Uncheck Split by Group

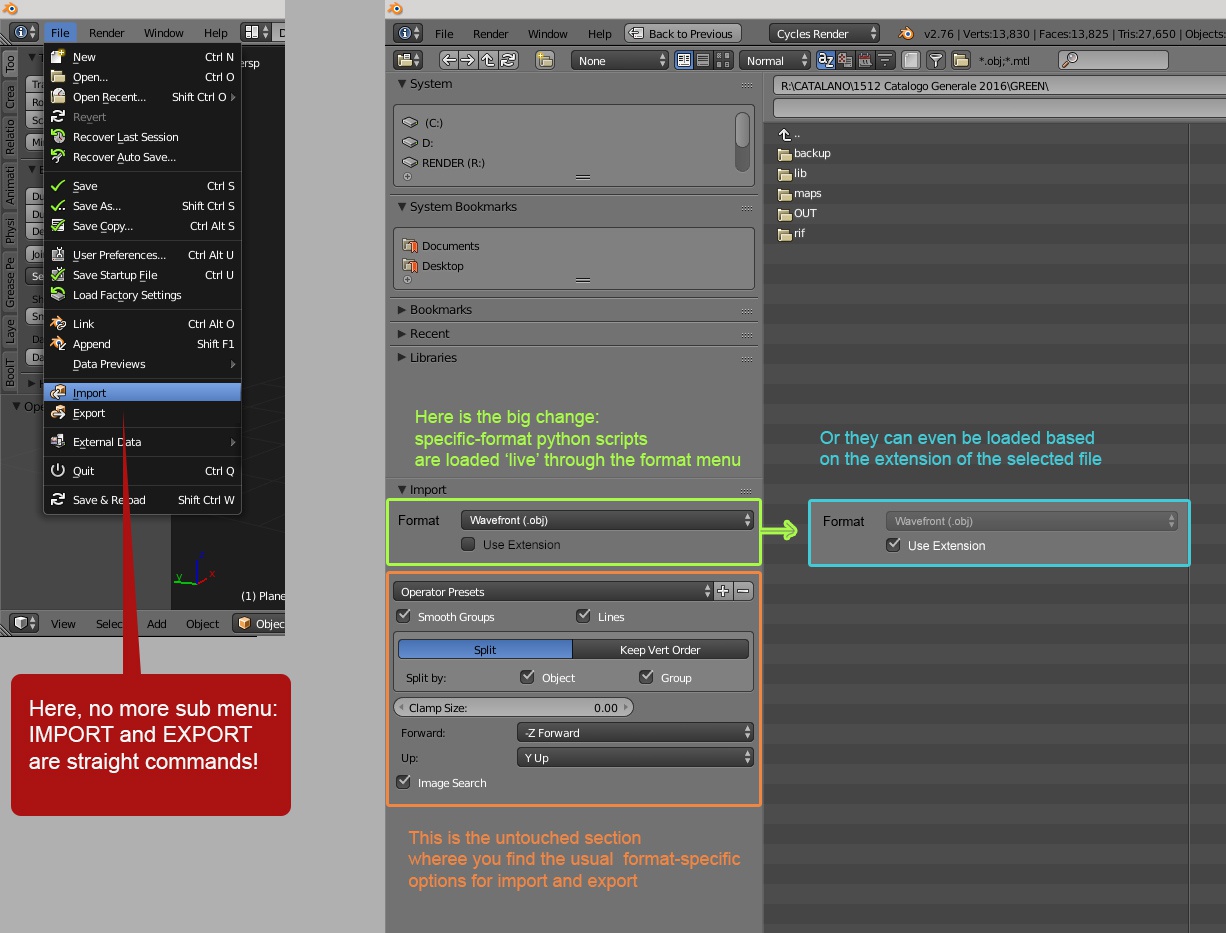coord(646,677)
